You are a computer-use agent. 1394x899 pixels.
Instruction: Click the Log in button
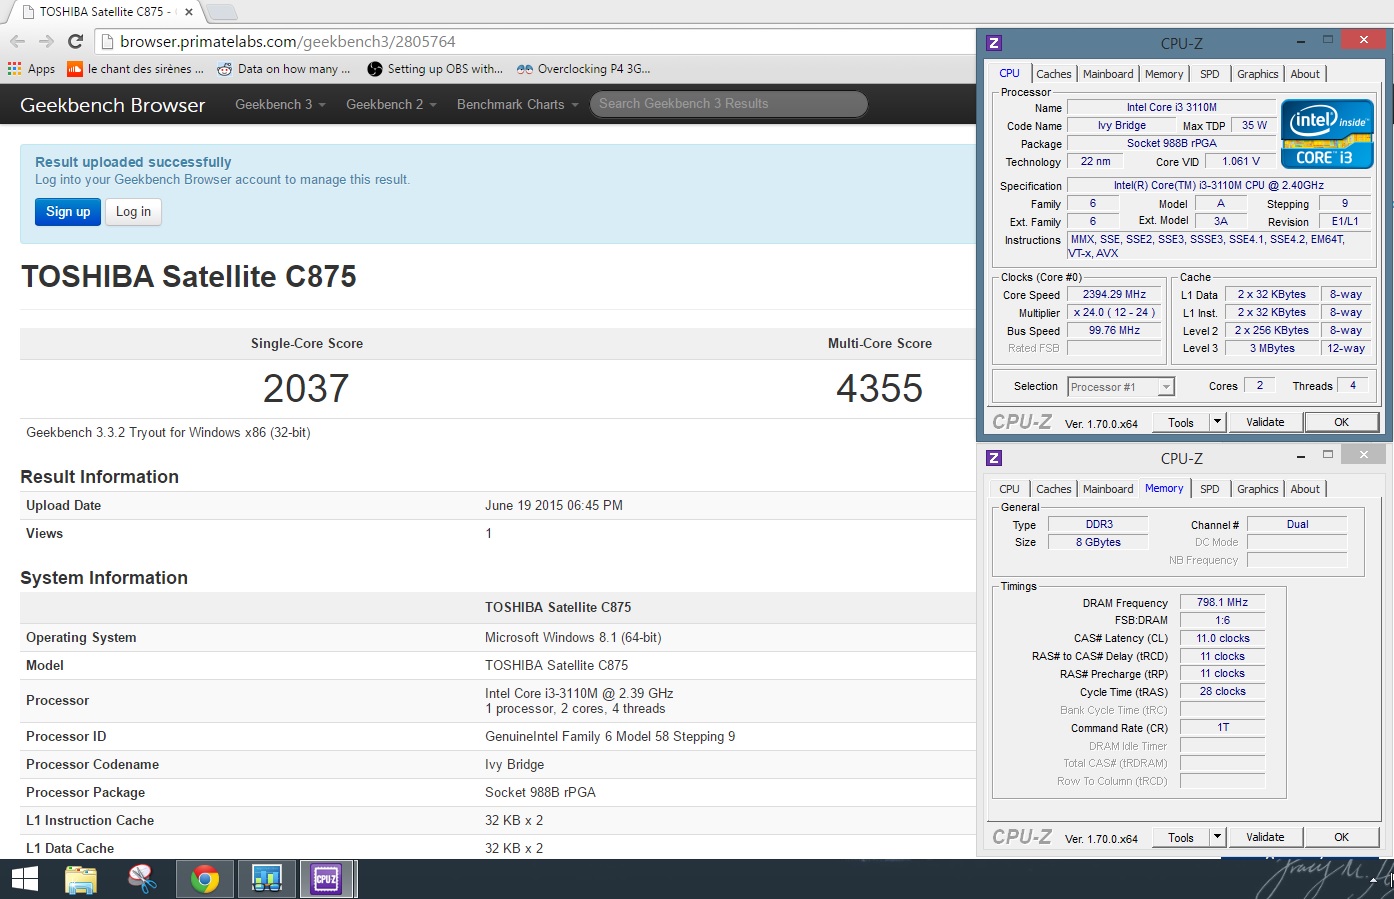(x=133, y=212)
